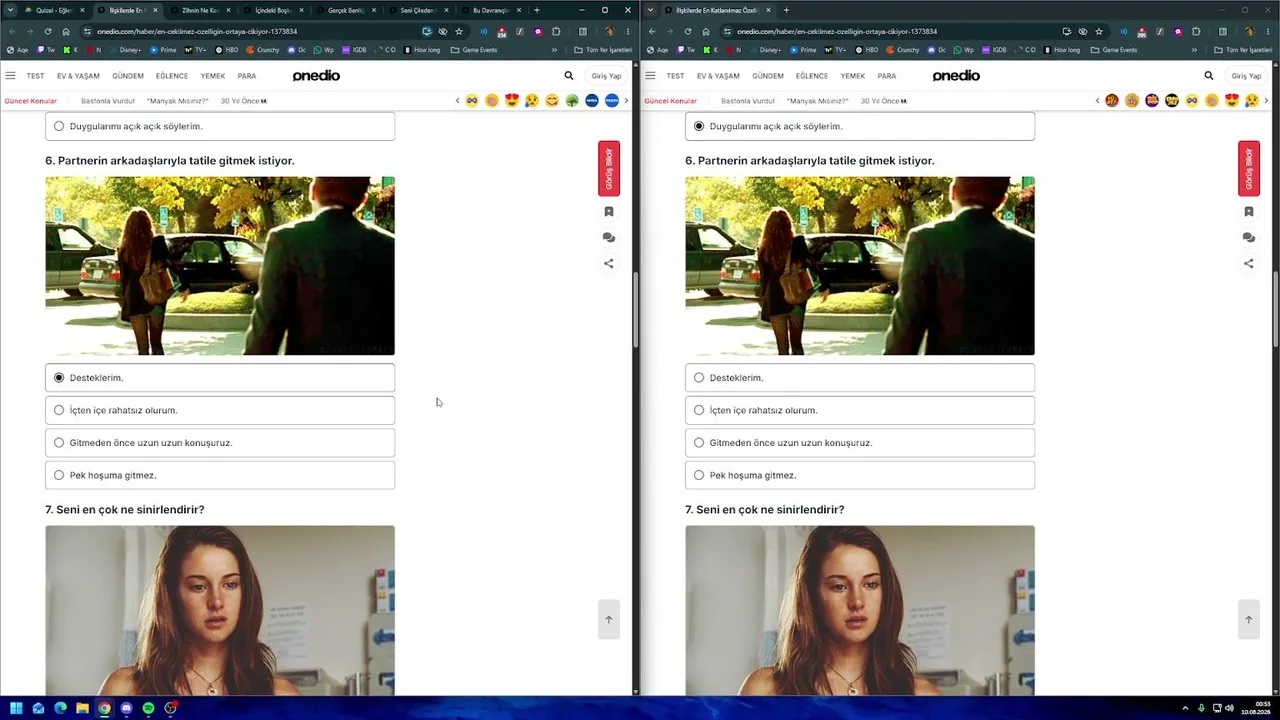This screenshot has width=1280, height=720.
Task: Click the previous arrow of emoji strip, right window
Action: (x=1098, y=101)
